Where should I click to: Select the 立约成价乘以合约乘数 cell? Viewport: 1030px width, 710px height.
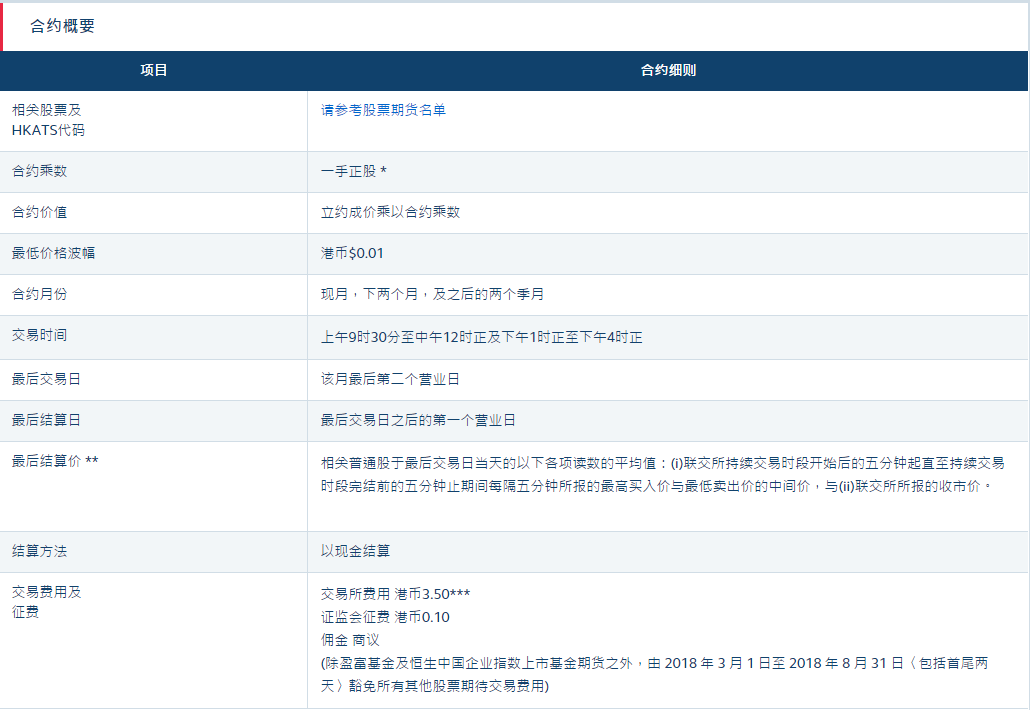(390, 212)
